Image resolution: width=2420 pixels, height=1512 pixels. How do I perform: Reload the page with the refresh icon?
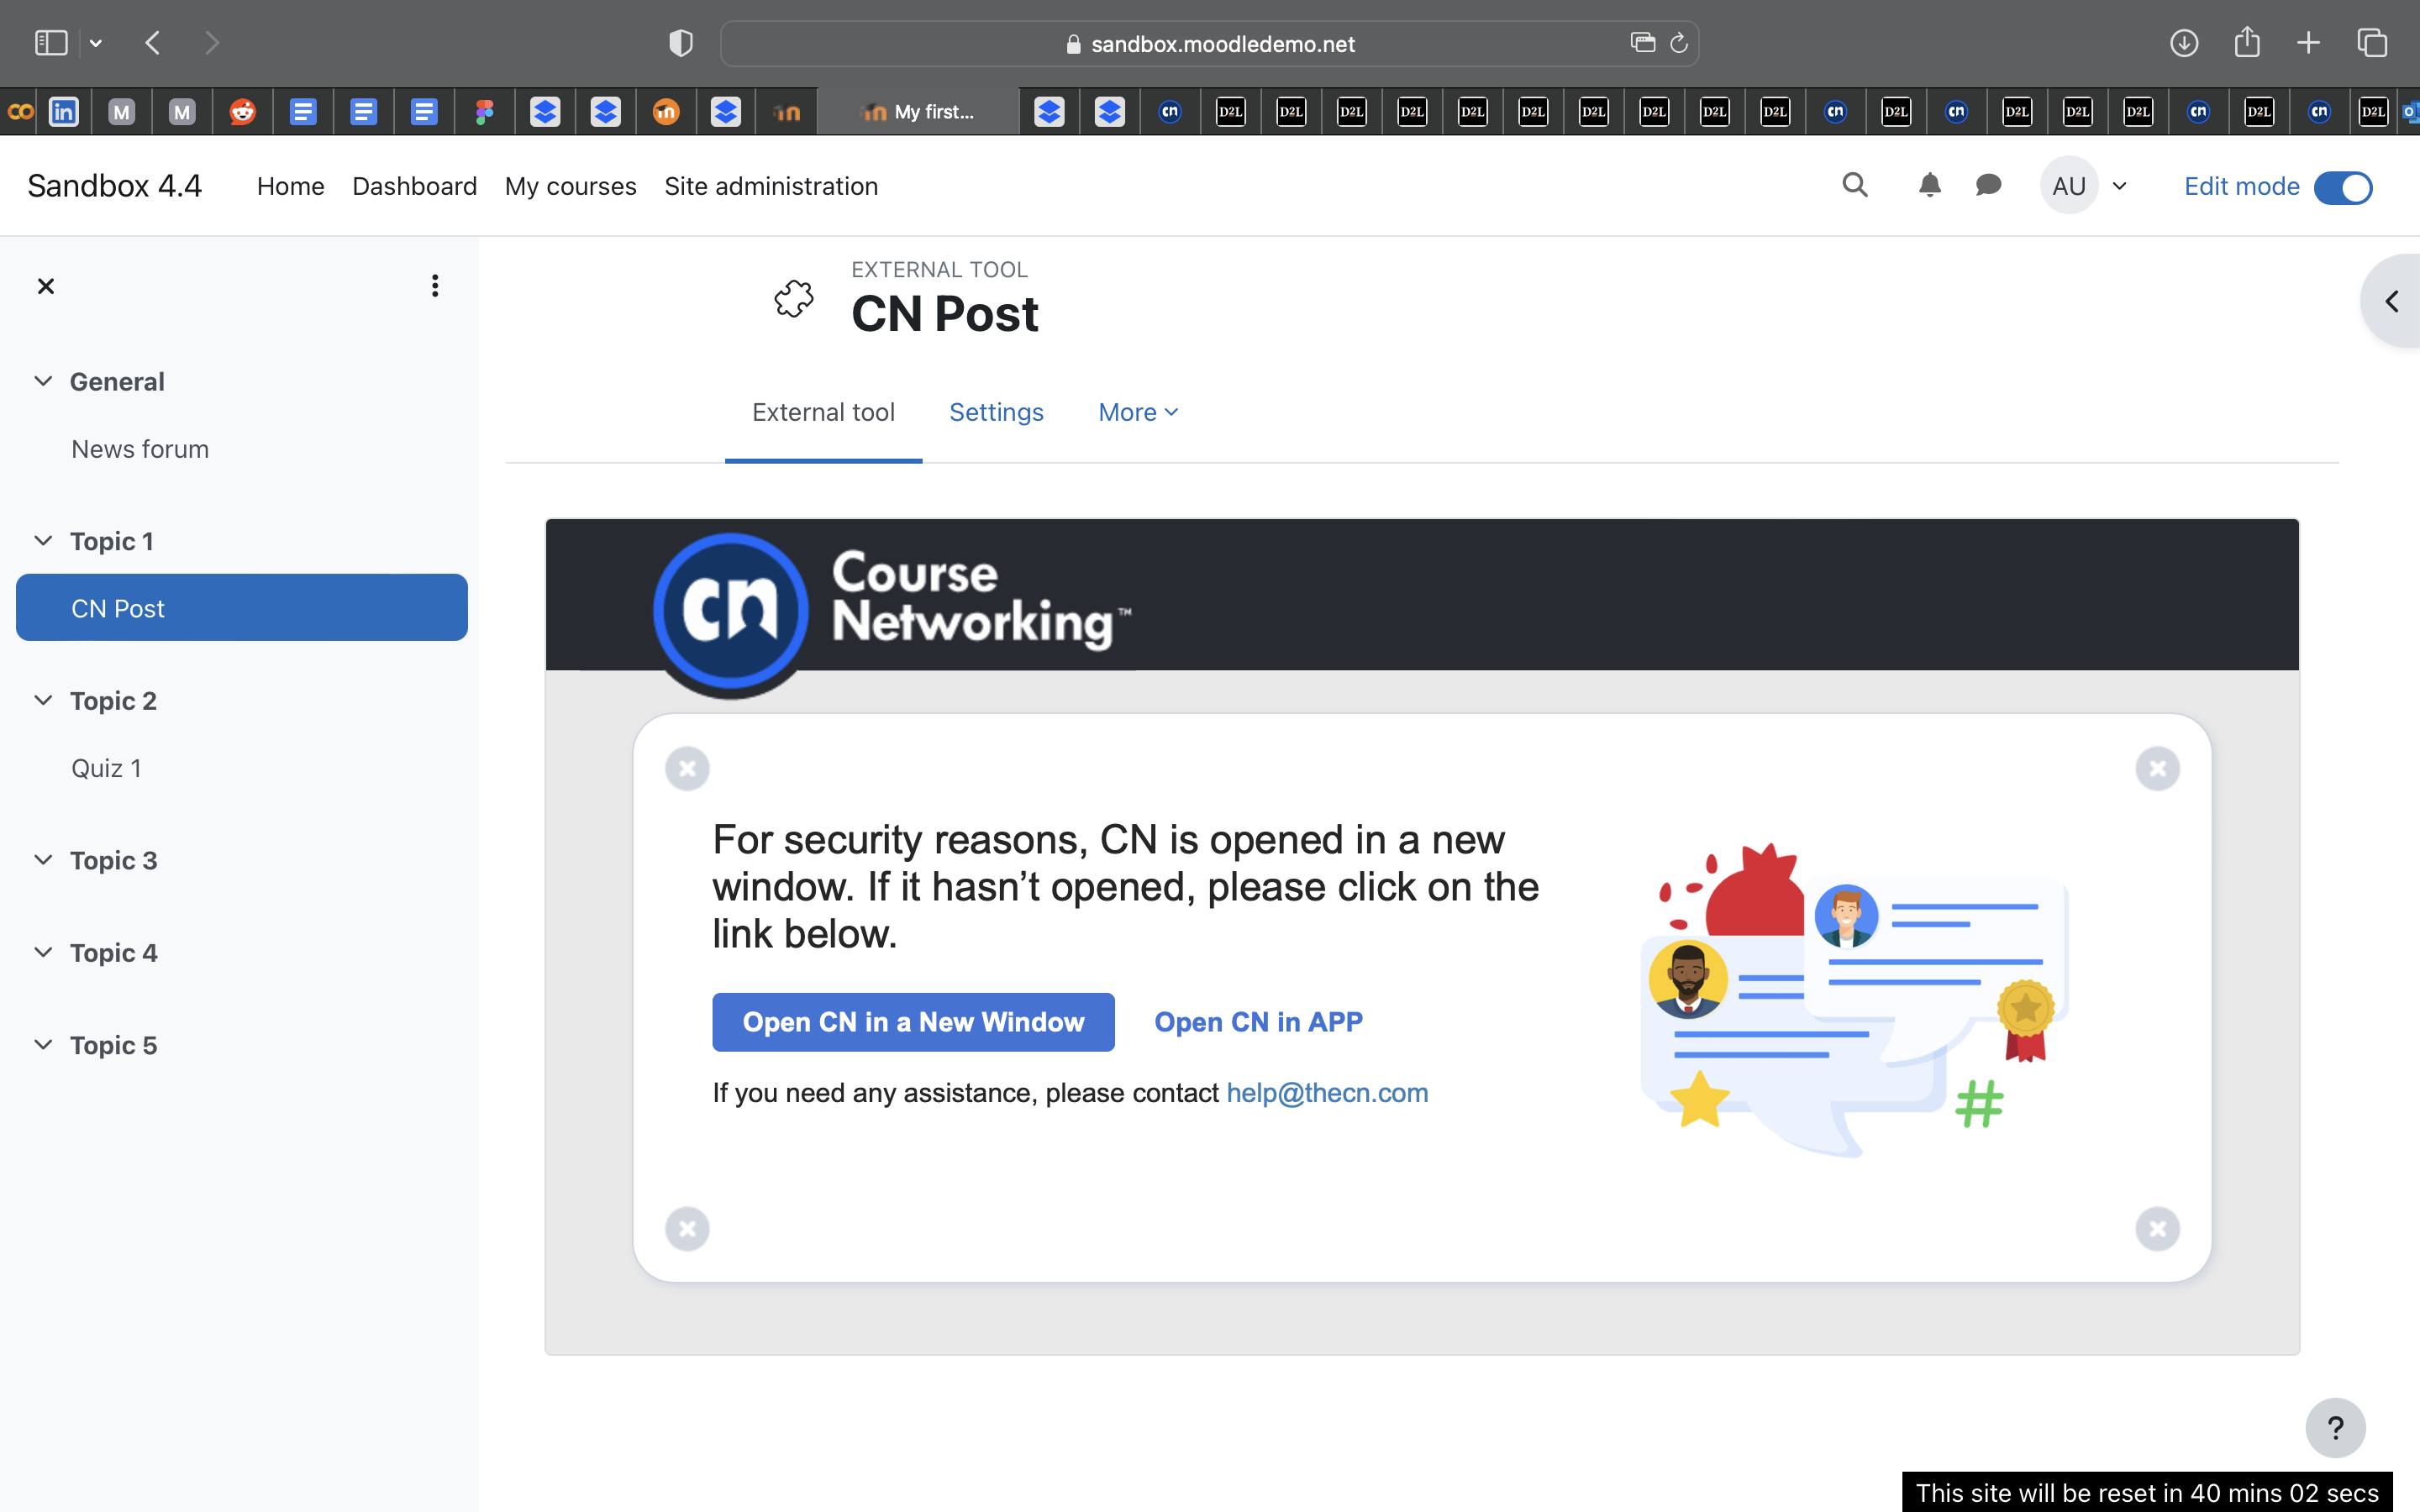(1679, 43)
